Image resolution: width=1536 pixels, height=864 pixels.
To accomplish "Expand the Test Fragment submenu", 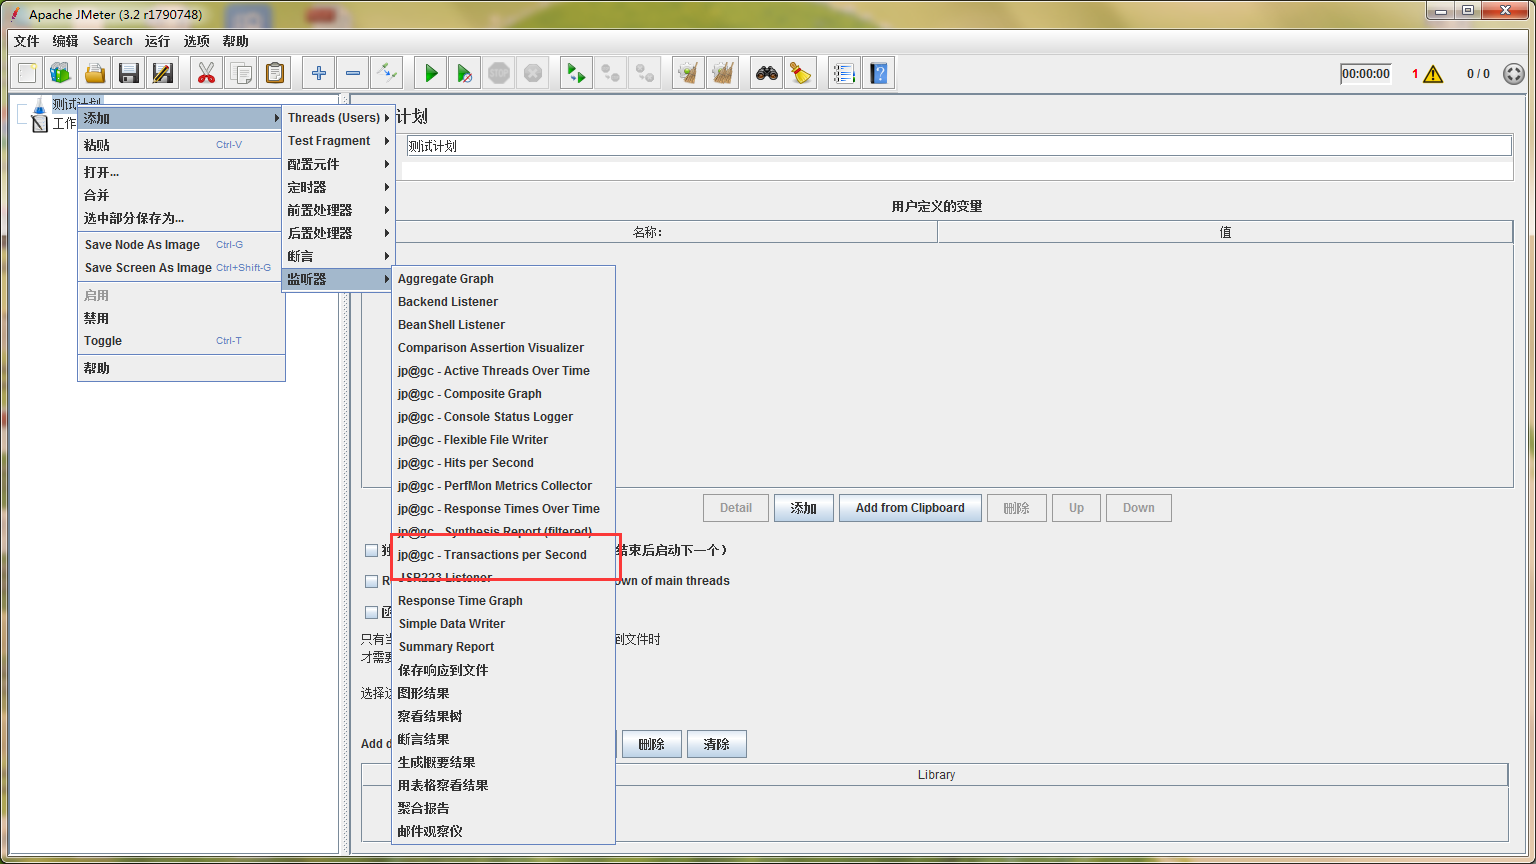I will [338, 141].
